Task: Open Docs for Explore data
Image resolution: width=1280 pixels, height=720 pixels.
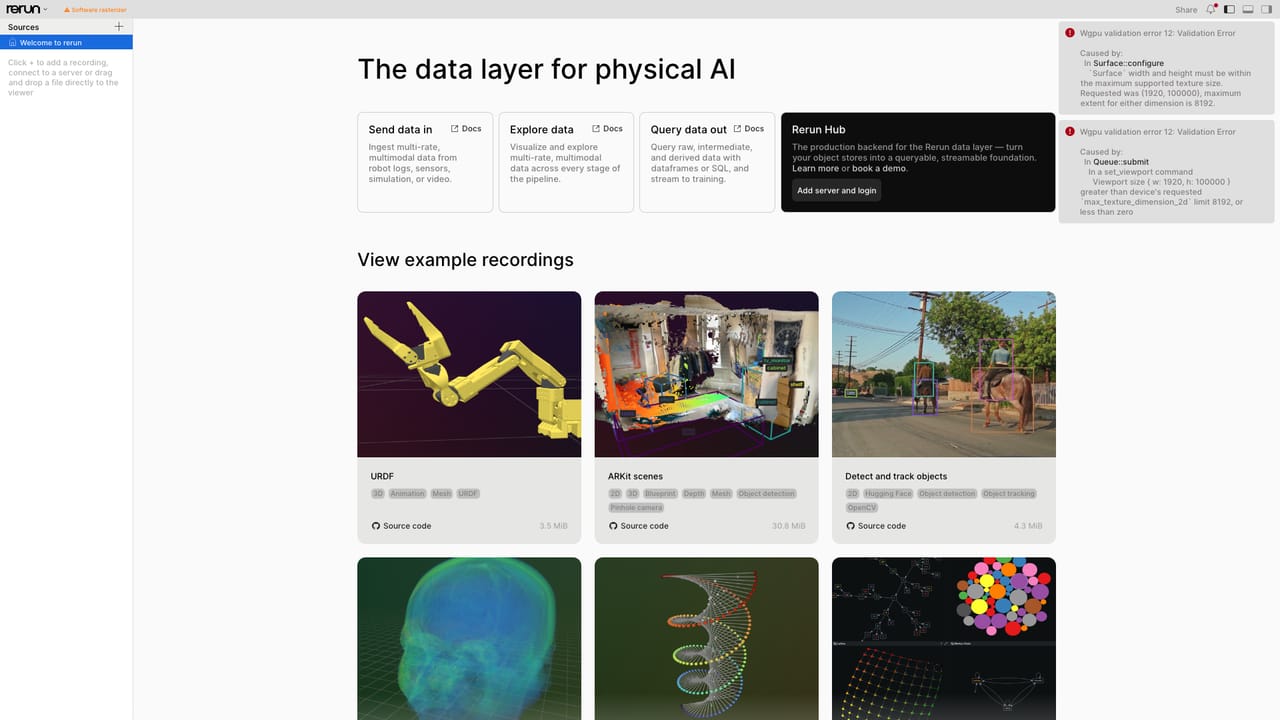Action: [x=607, y=129]
